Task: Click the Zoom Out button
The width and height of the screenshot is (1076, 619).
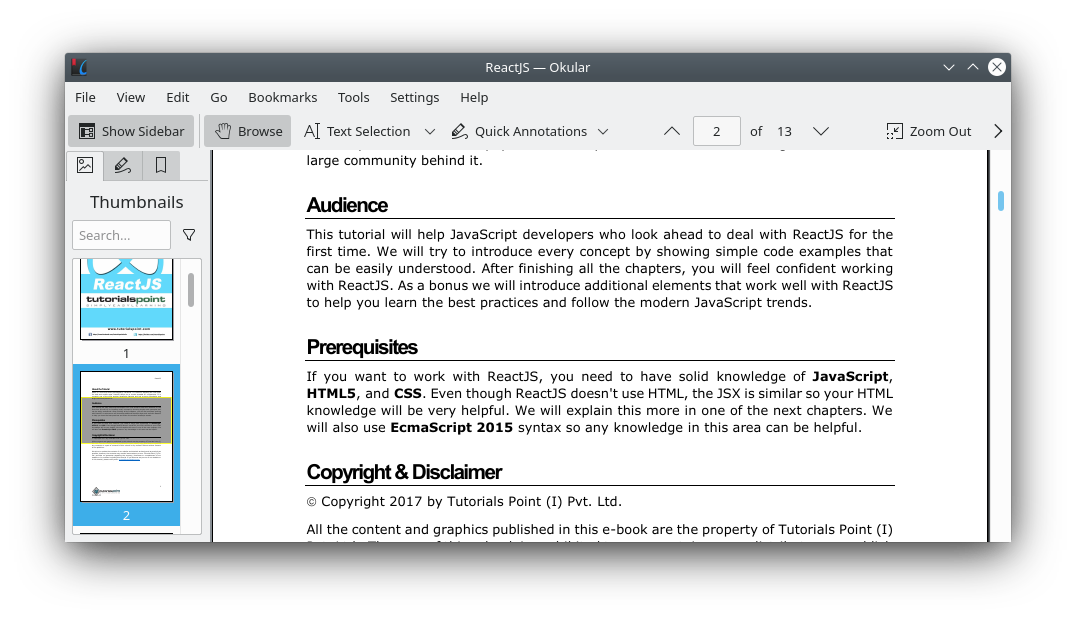Action: click(928, 131)
